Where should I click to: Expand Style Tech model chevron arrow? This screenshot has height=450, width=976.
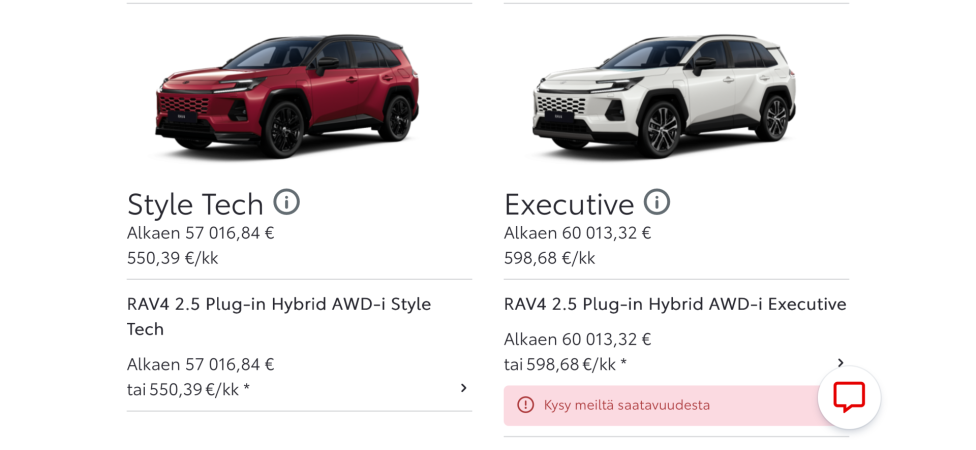(x=463, y=388)
